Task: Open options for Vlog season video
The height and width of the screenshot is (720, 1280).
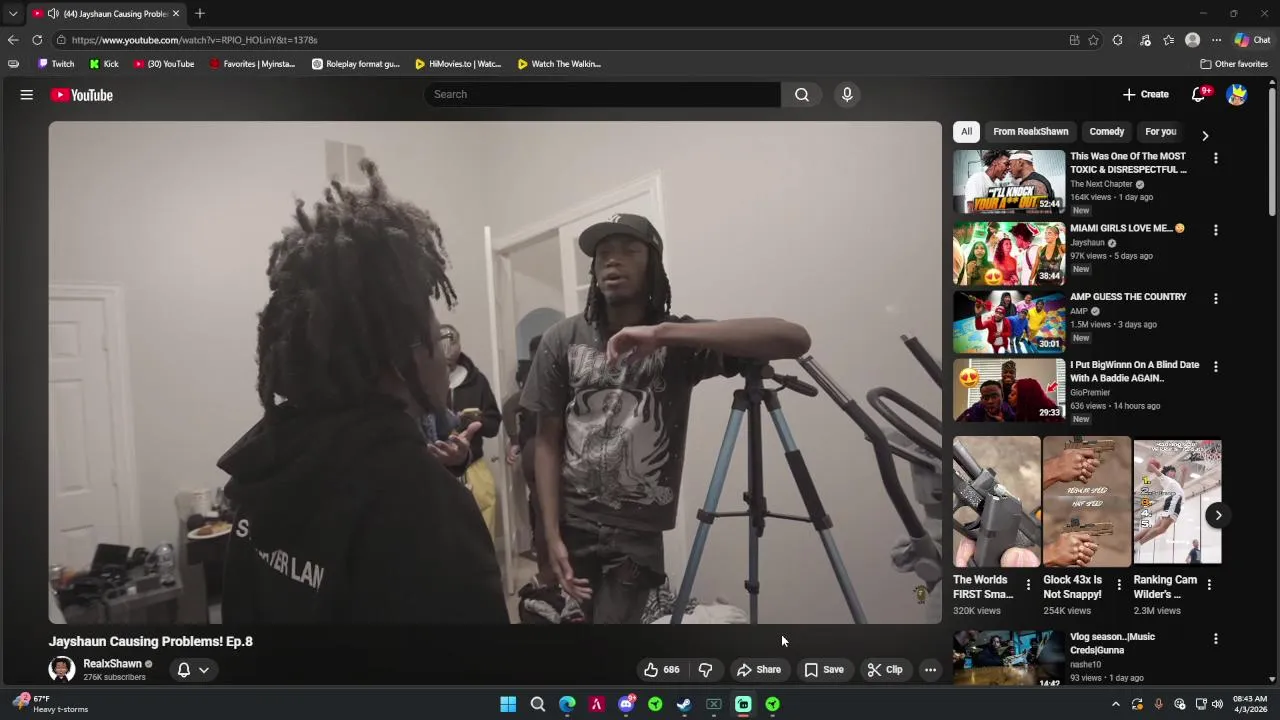Action: coord(1216,639)
